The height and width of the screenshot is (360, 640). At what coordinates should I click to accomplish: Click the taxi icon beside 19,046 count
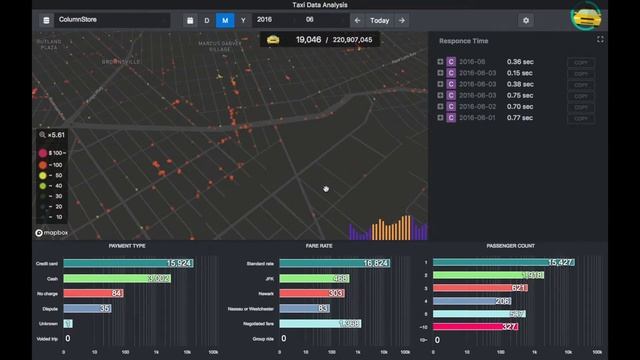click(273, 40)
